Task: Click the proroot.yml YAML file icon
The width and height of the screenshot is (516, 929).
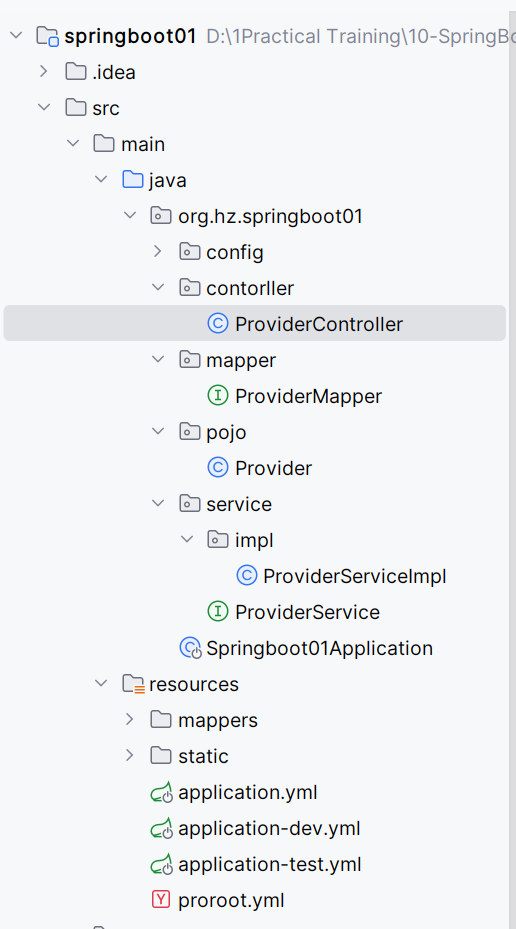Action: point(161,900)
